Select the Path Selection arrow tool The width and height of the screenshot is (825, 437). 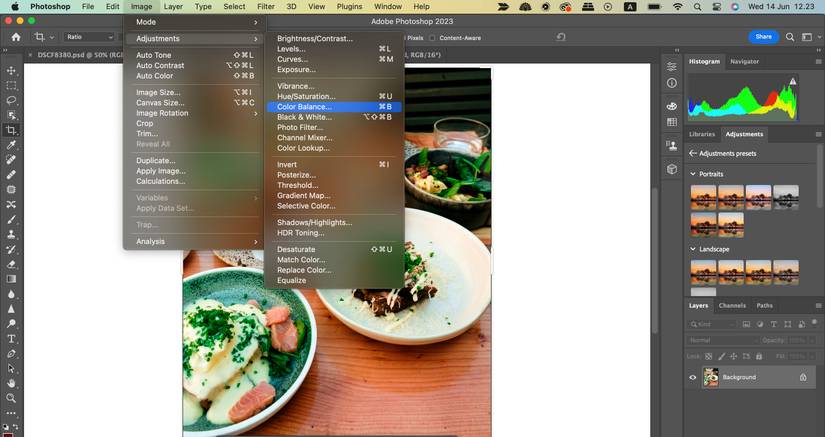[11, 369]
